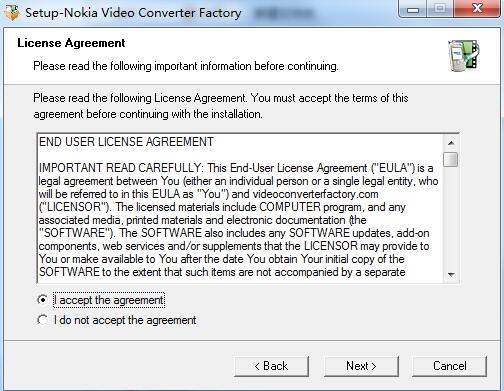Click the disabled maximize window button
The height and width of the screenshot is (391, 504).
coord(440,9)
